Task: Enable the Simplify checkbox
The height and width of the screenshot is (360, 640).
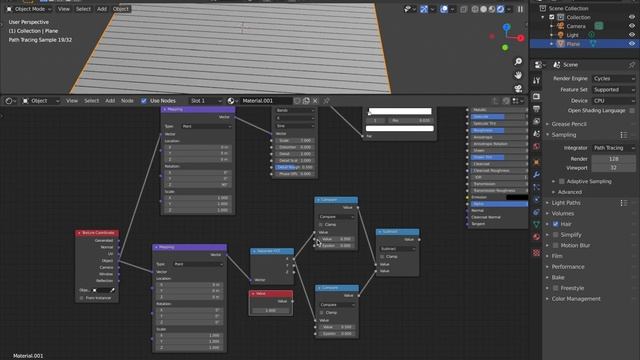Action: click(556, 235)
